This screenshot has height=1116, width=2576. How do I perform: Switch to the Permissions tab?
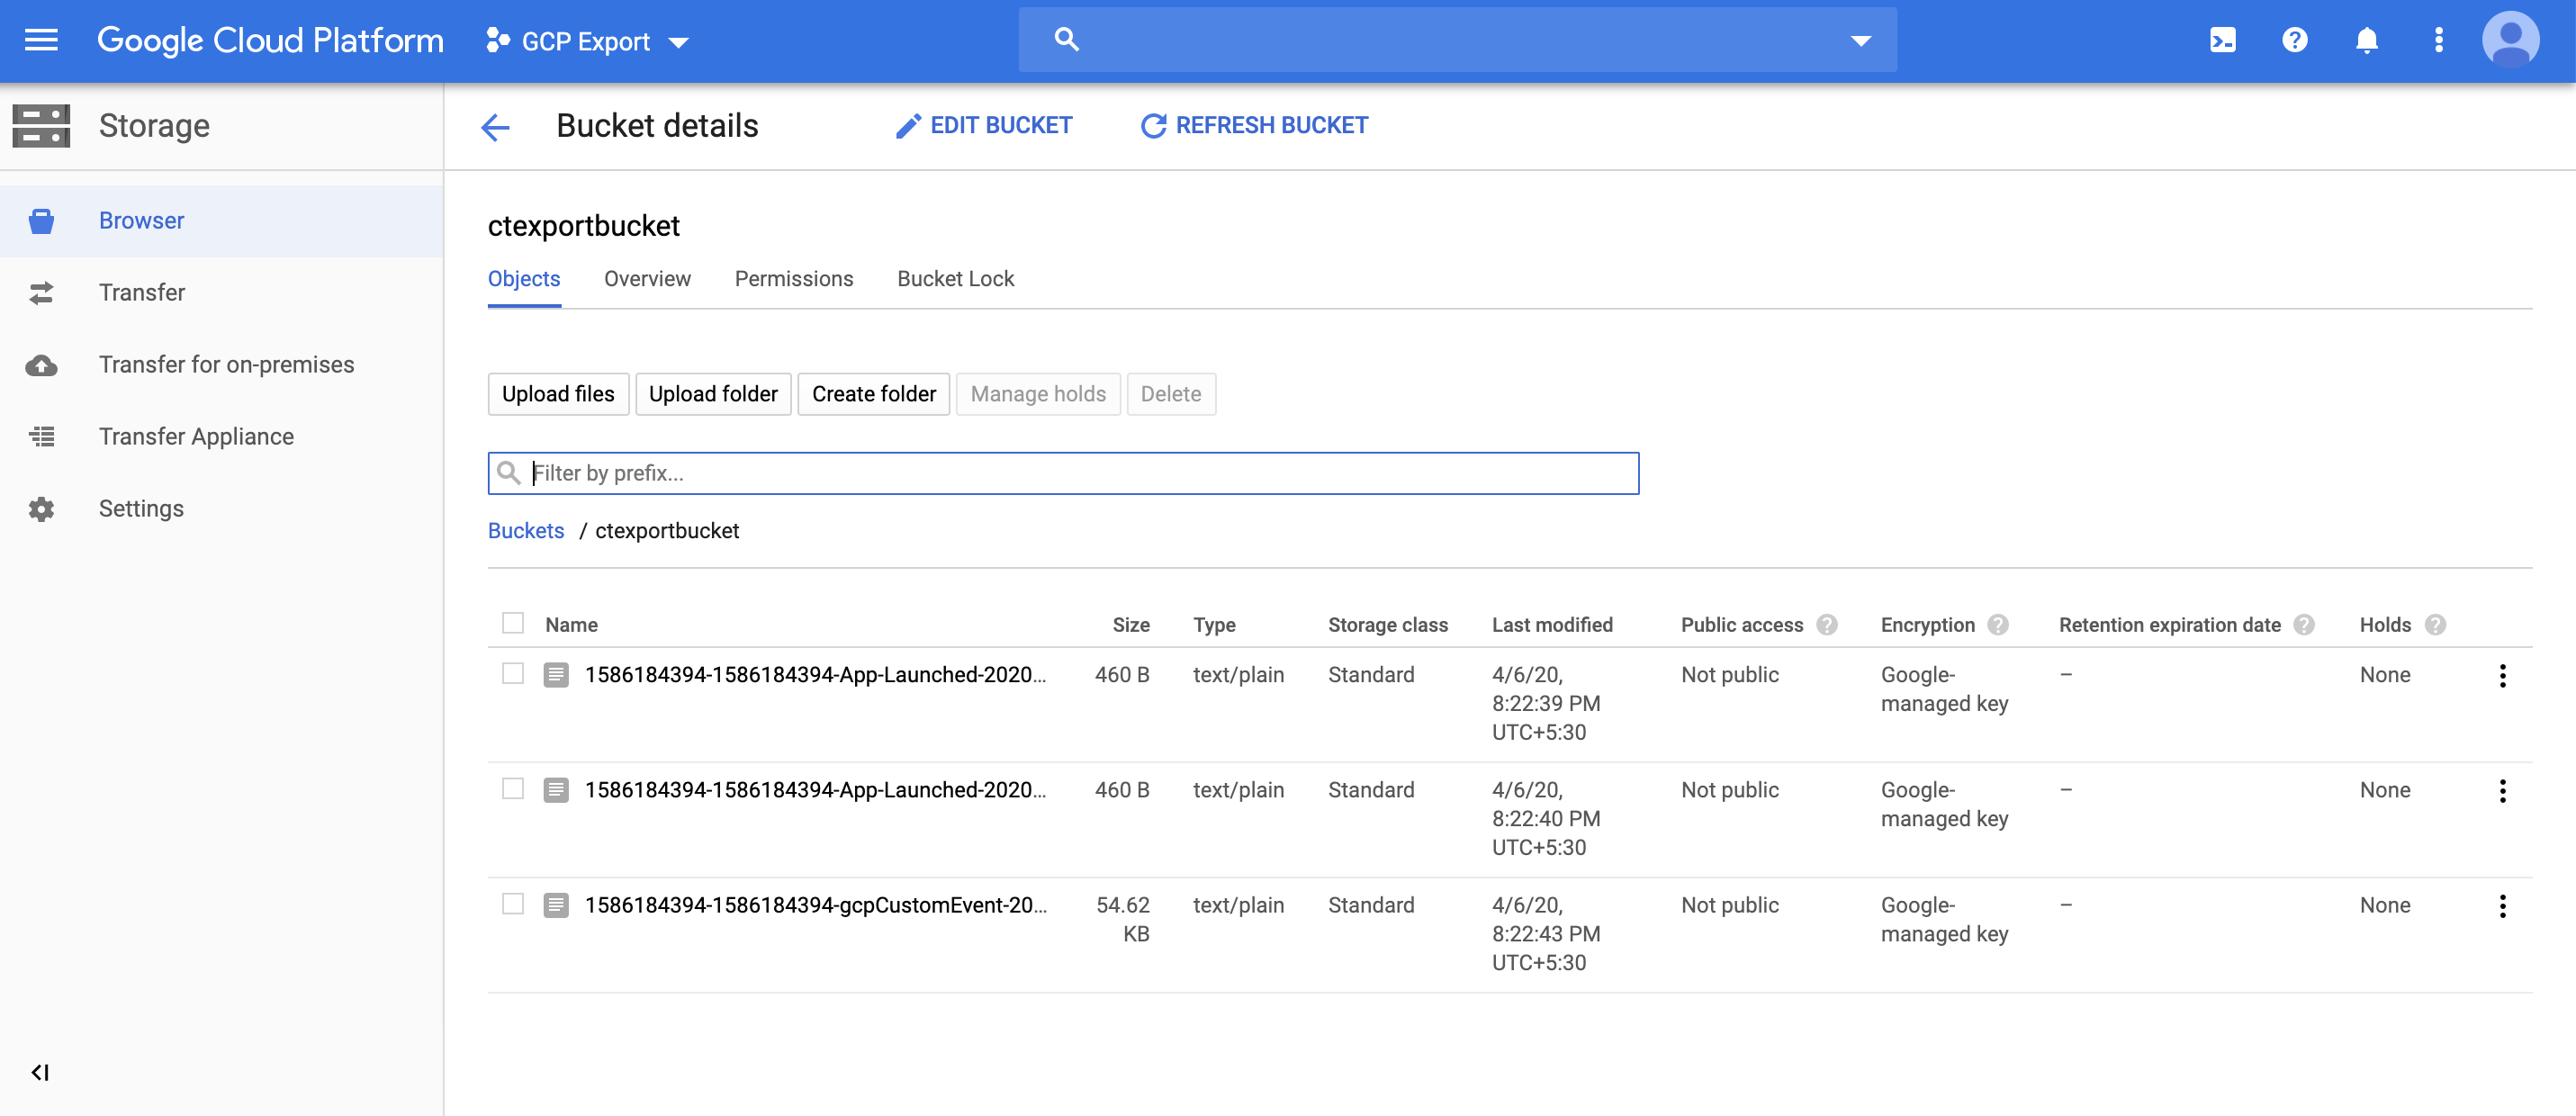(x=794, y=279)
